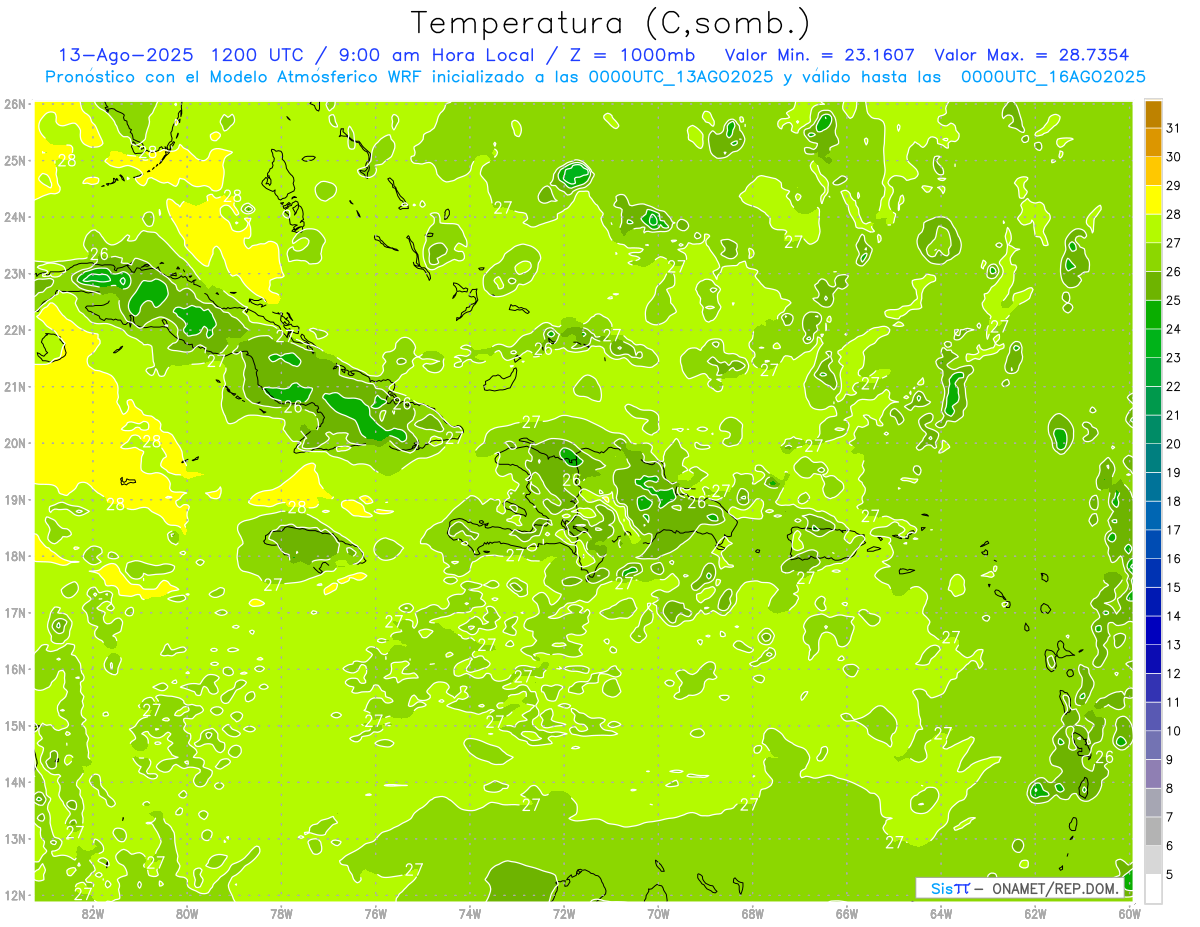Image resolution: width=1200 pixels, height=927 pixels.
Task: Select the '80W' longitude axis label
Action: 186,914
